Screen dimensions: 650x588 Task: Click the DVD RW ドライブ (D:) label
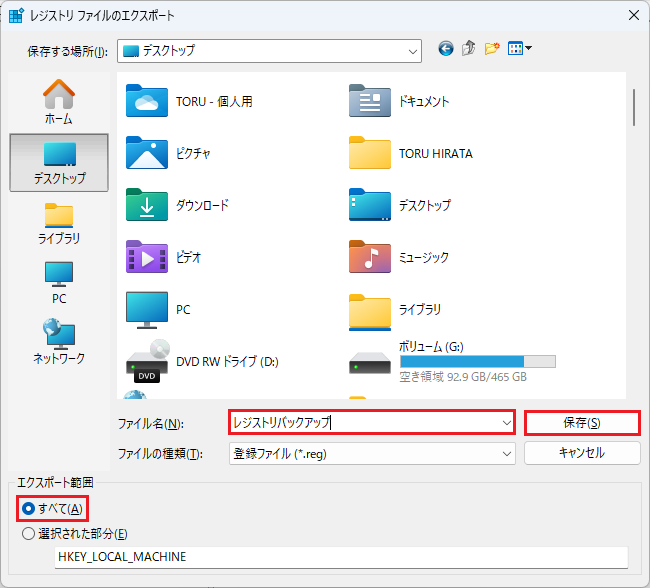227,362
